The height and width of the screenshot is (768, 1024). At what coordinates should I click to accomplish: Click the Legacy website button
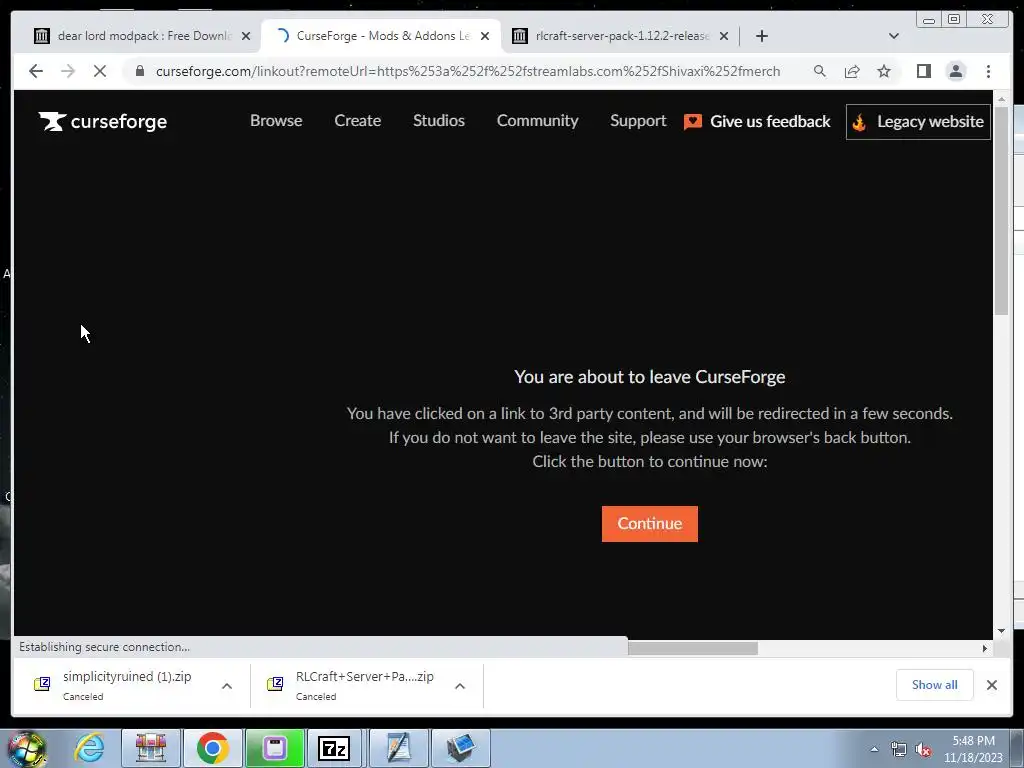click(918, 121)
